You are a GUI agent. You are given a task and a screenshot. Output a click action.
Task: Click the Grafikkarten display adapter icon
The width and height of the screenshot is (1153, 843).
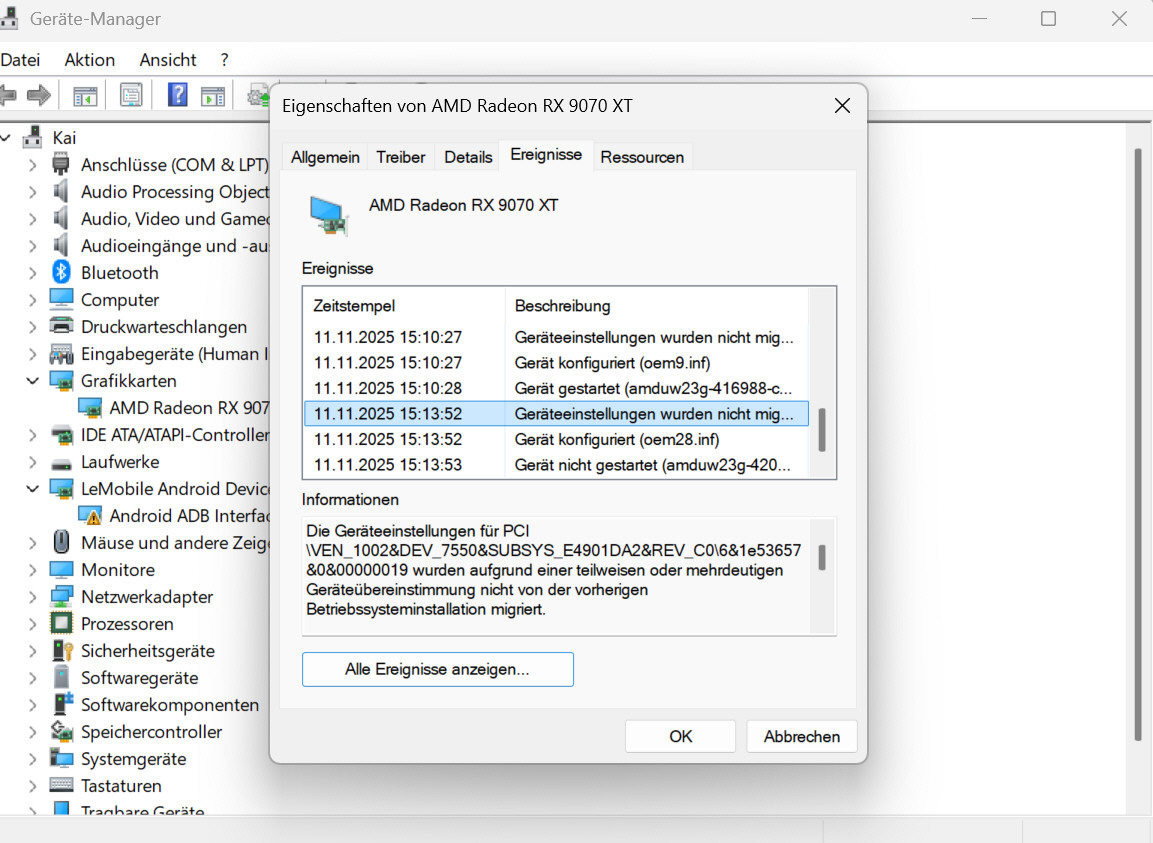pyautogui.click(x=61, y=381)
